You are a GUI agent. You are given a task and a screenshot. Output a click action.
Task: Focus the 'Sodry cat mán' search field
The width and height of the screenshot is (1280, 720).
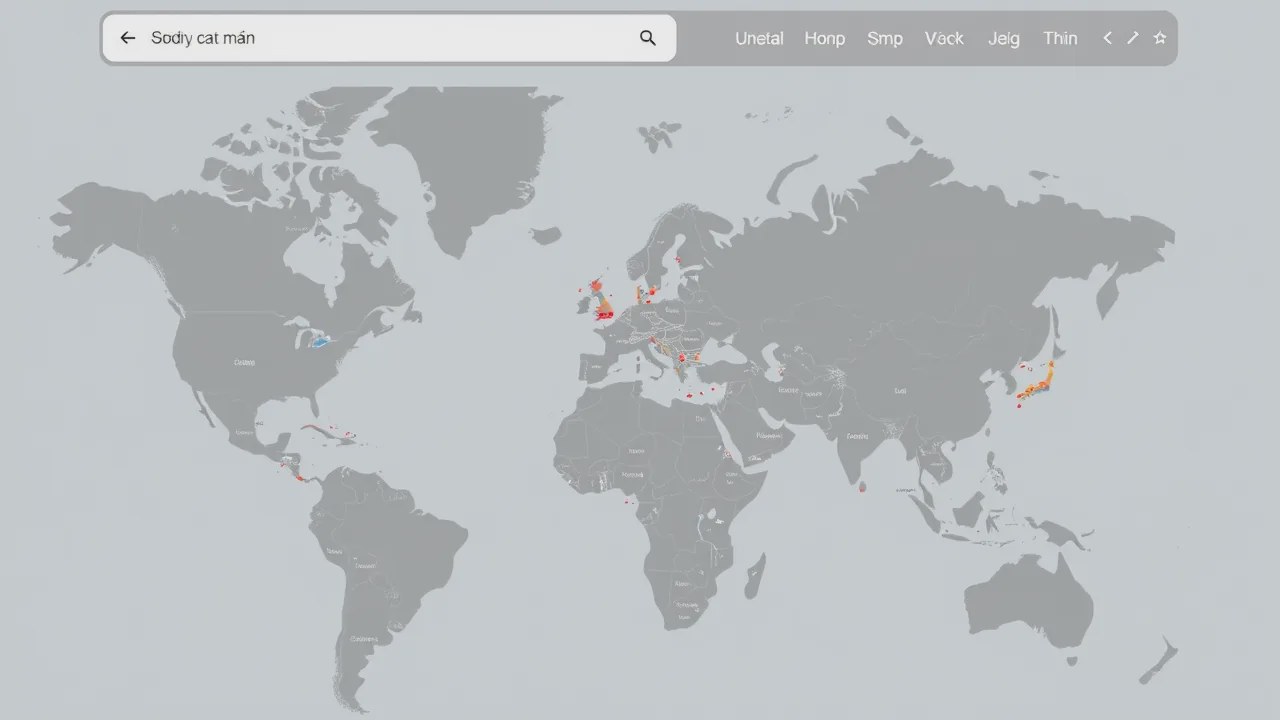389,38
